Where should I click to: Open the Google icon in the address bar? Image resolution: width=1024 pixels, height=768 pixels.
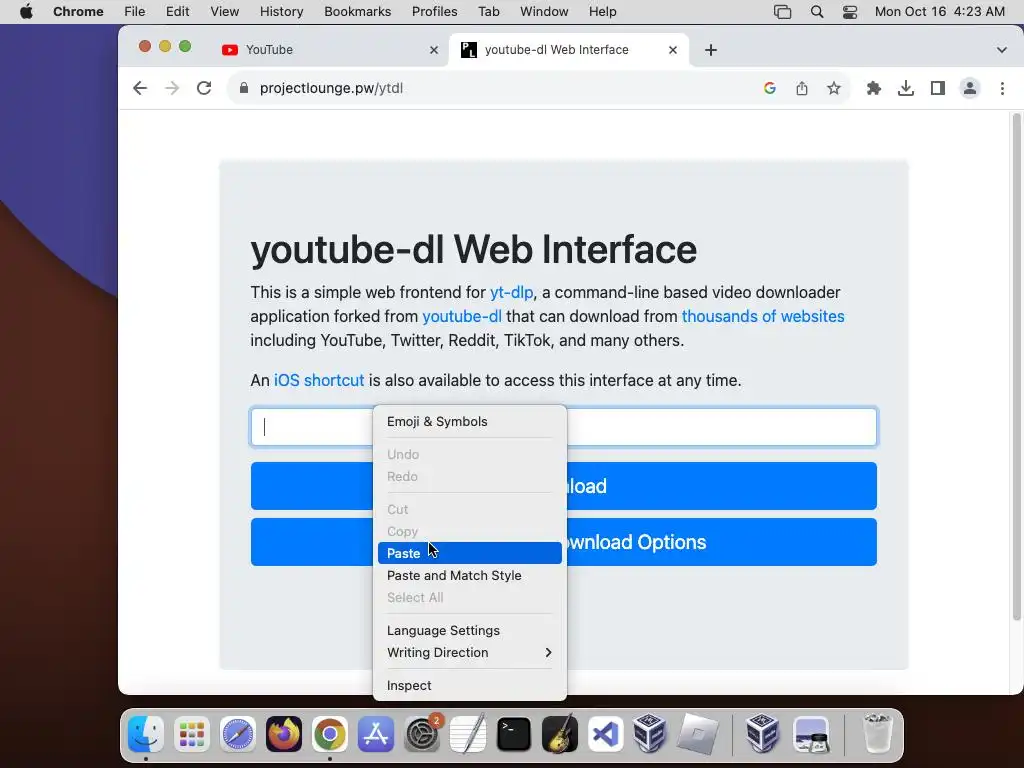pyautogui.click(x=769, y=88)
